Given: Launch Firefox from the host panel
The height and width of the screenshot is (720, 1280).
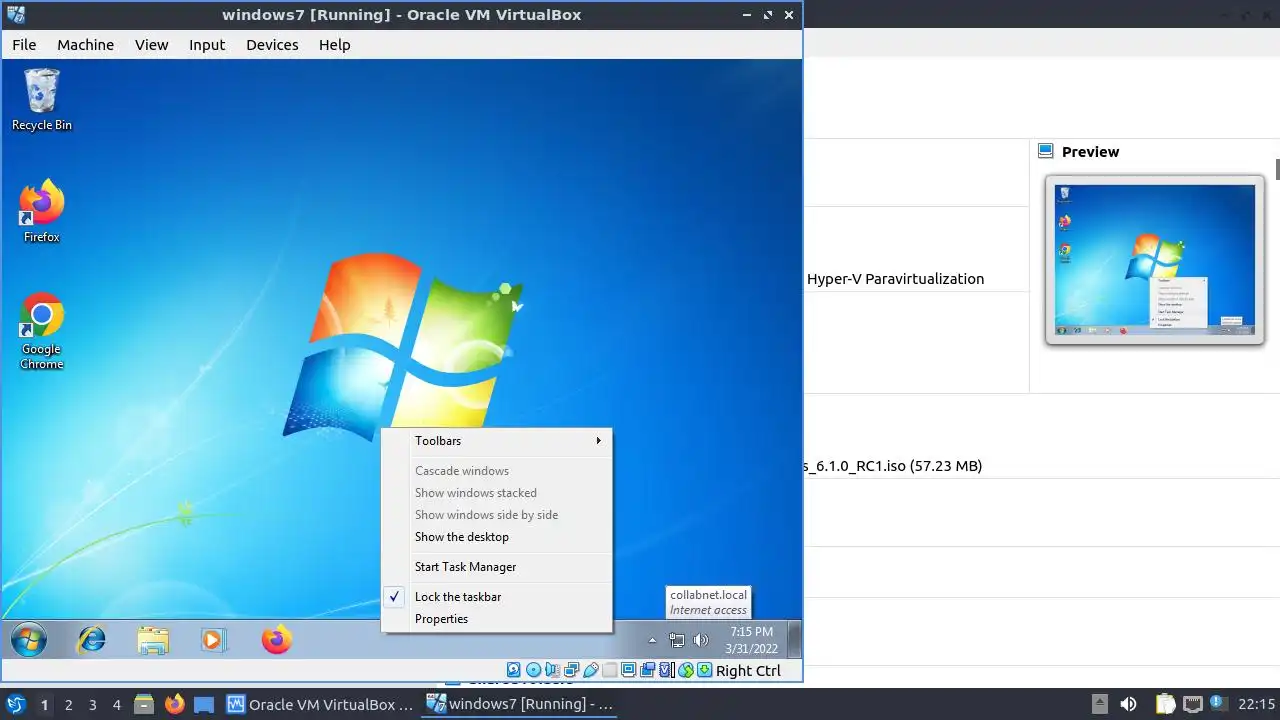Looking at the screenshot, I should (x=174, y=704).
